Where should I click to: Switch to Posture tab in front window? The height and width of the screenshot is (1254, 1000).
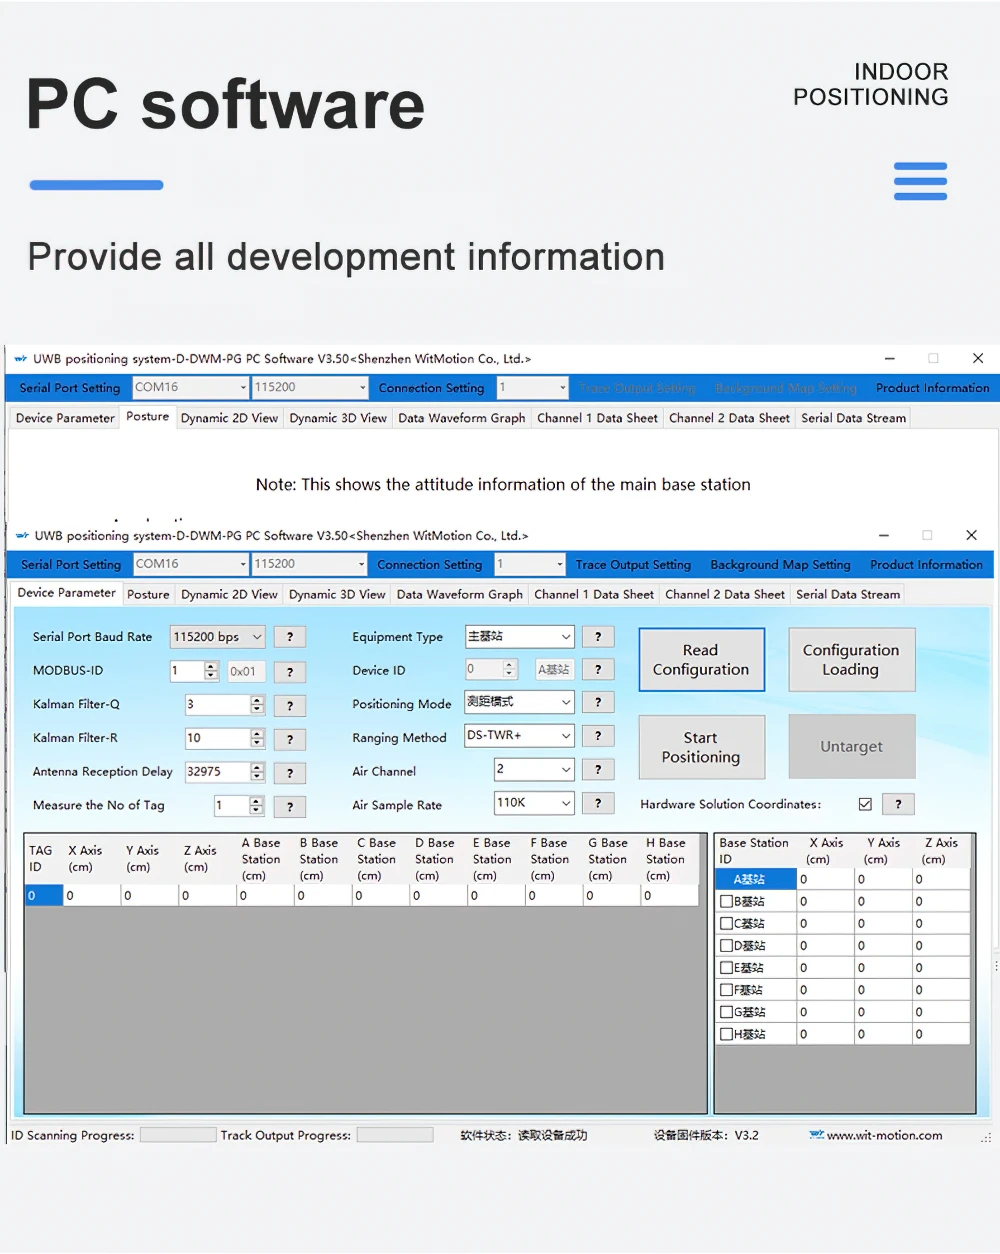(x=148, y=594)
